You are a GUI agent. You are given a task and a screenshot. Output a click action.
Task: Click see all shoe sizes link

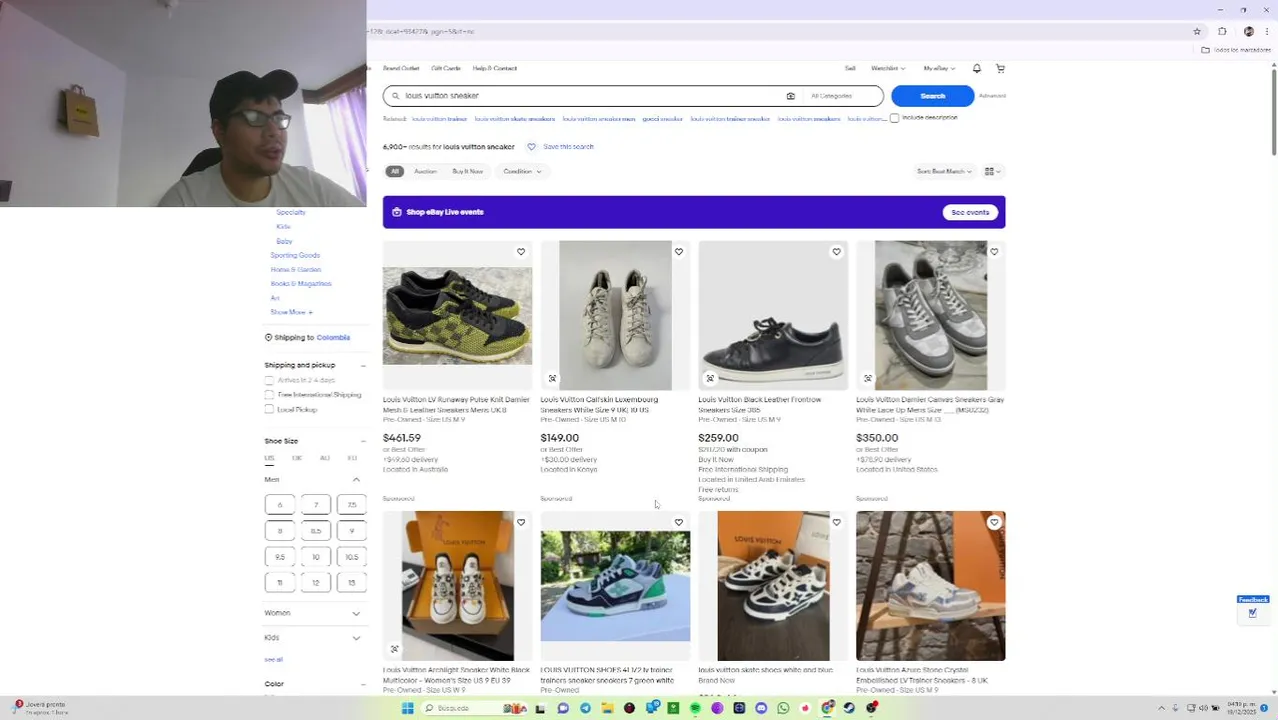coord(273,660)
